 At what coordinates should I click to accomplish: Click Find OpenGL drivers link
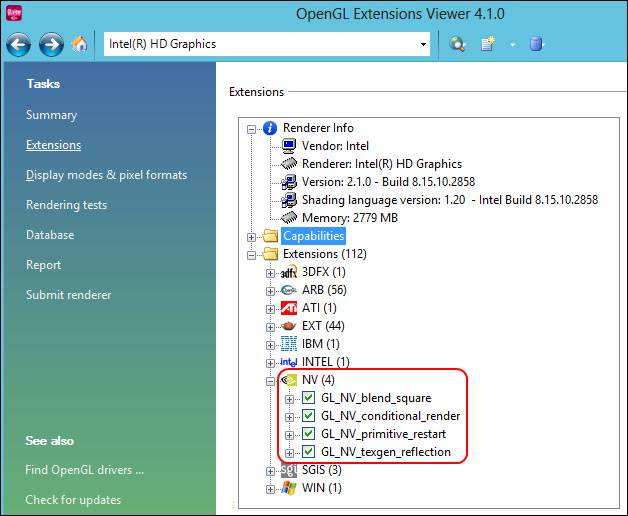click(x=85, y=470)
